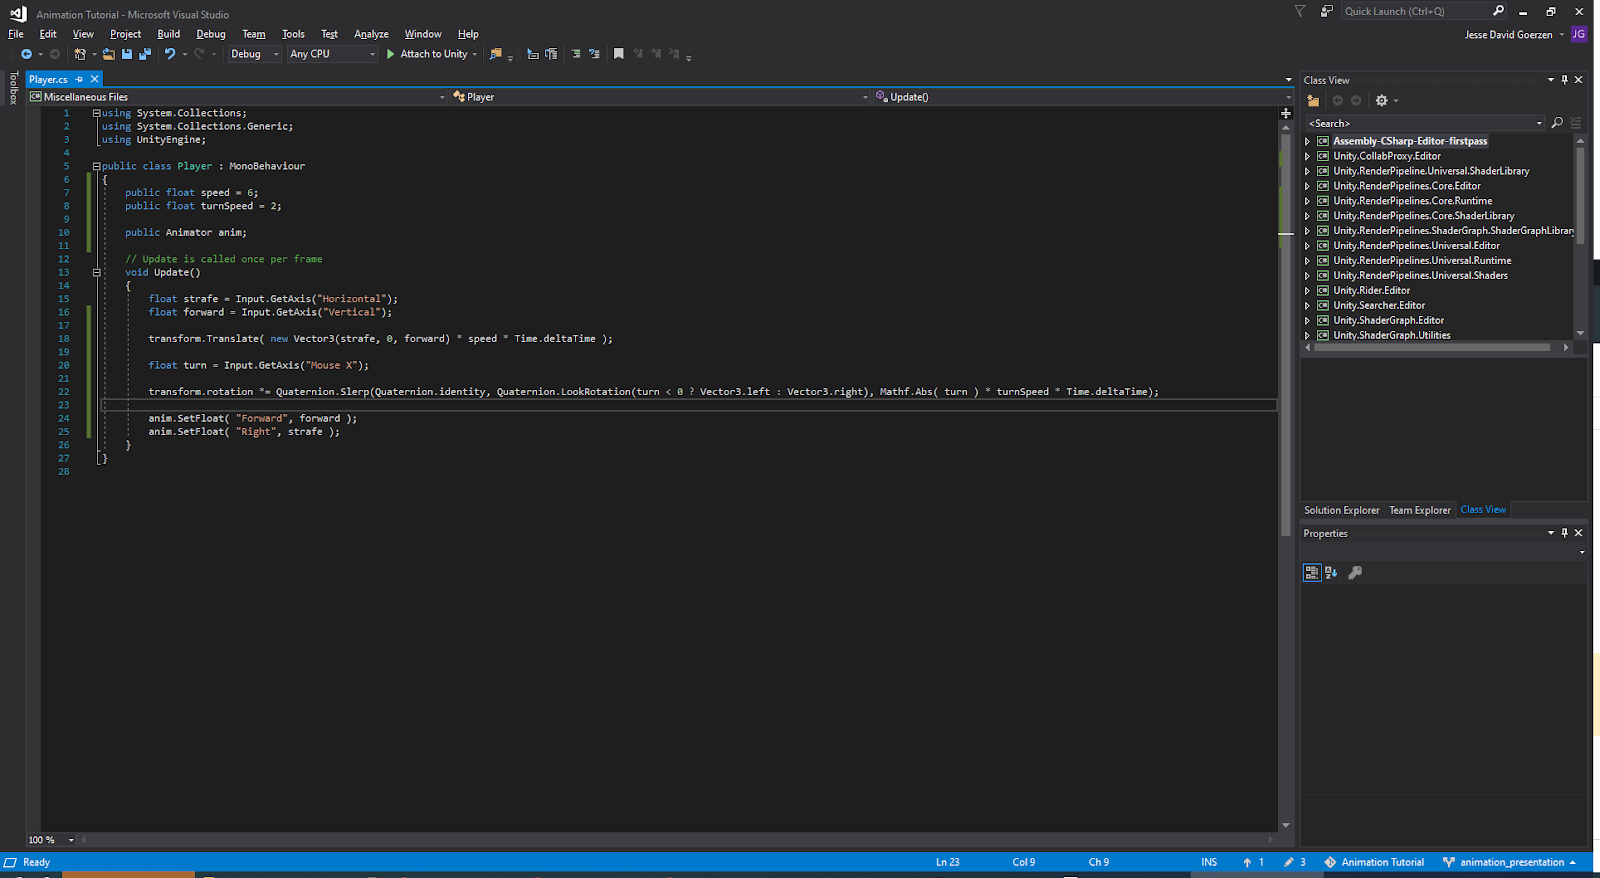Open the Analyze menu
This screenshot has width=1600, height=878.
pos(371,34)
